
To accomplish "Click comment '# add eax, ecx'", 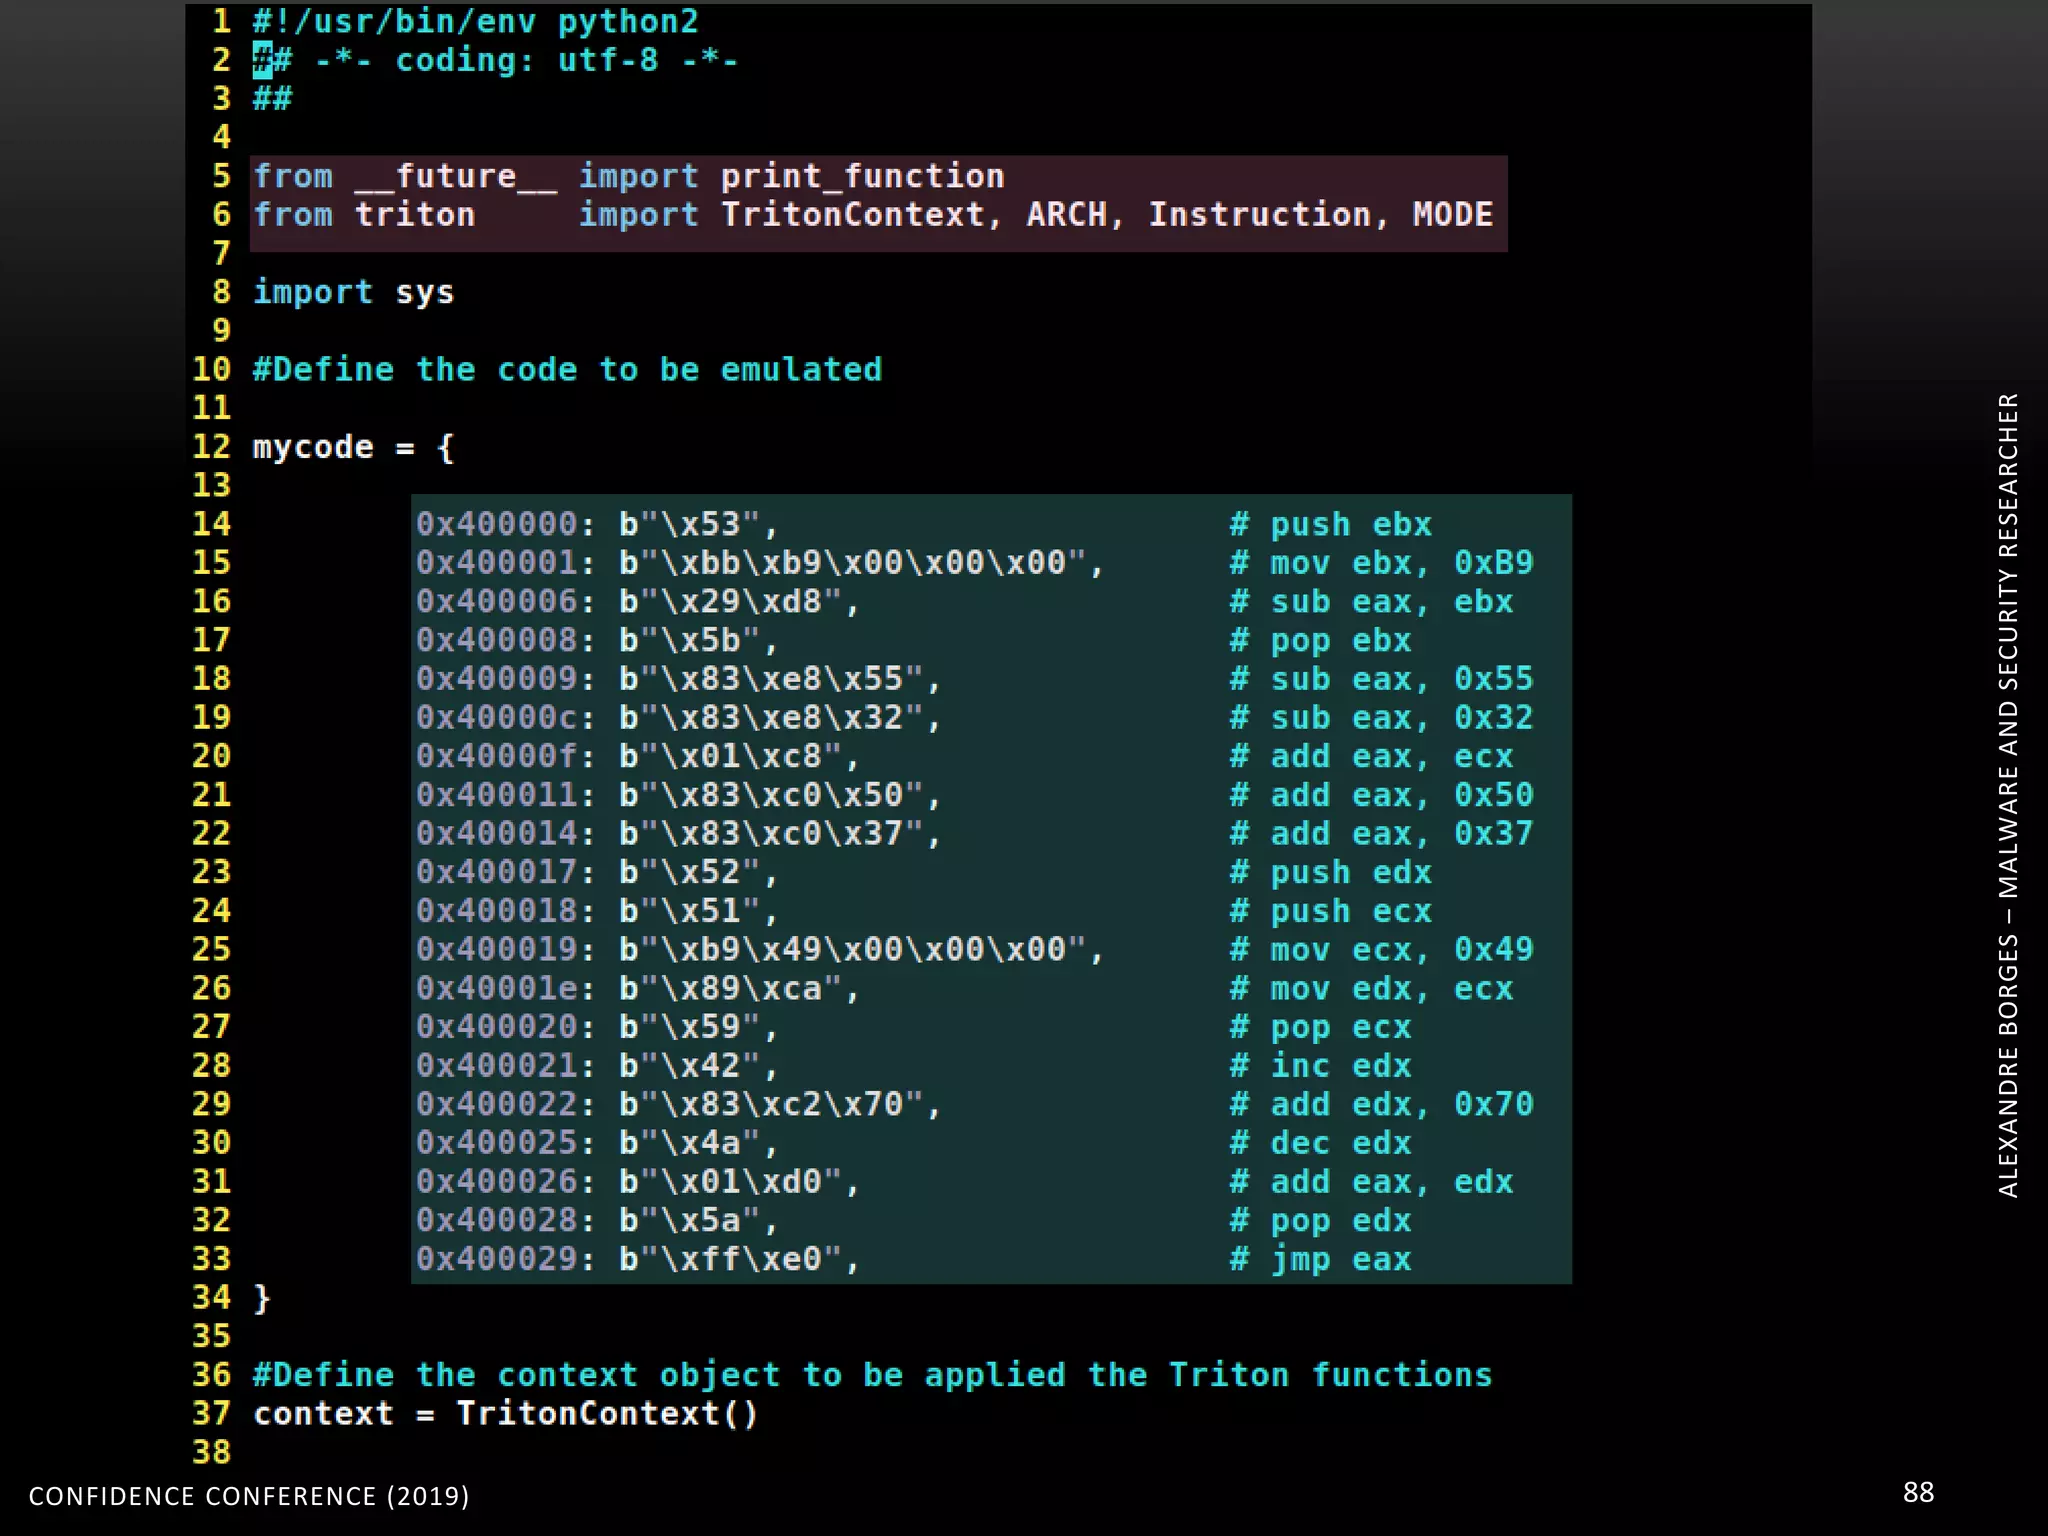I will coord(1371,757).
